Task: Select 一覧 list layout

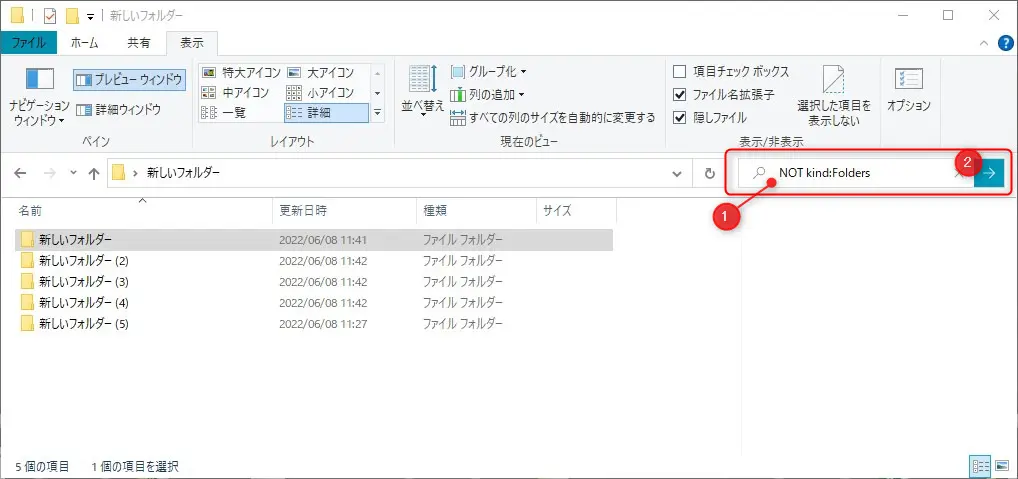Action: [224, 112]
